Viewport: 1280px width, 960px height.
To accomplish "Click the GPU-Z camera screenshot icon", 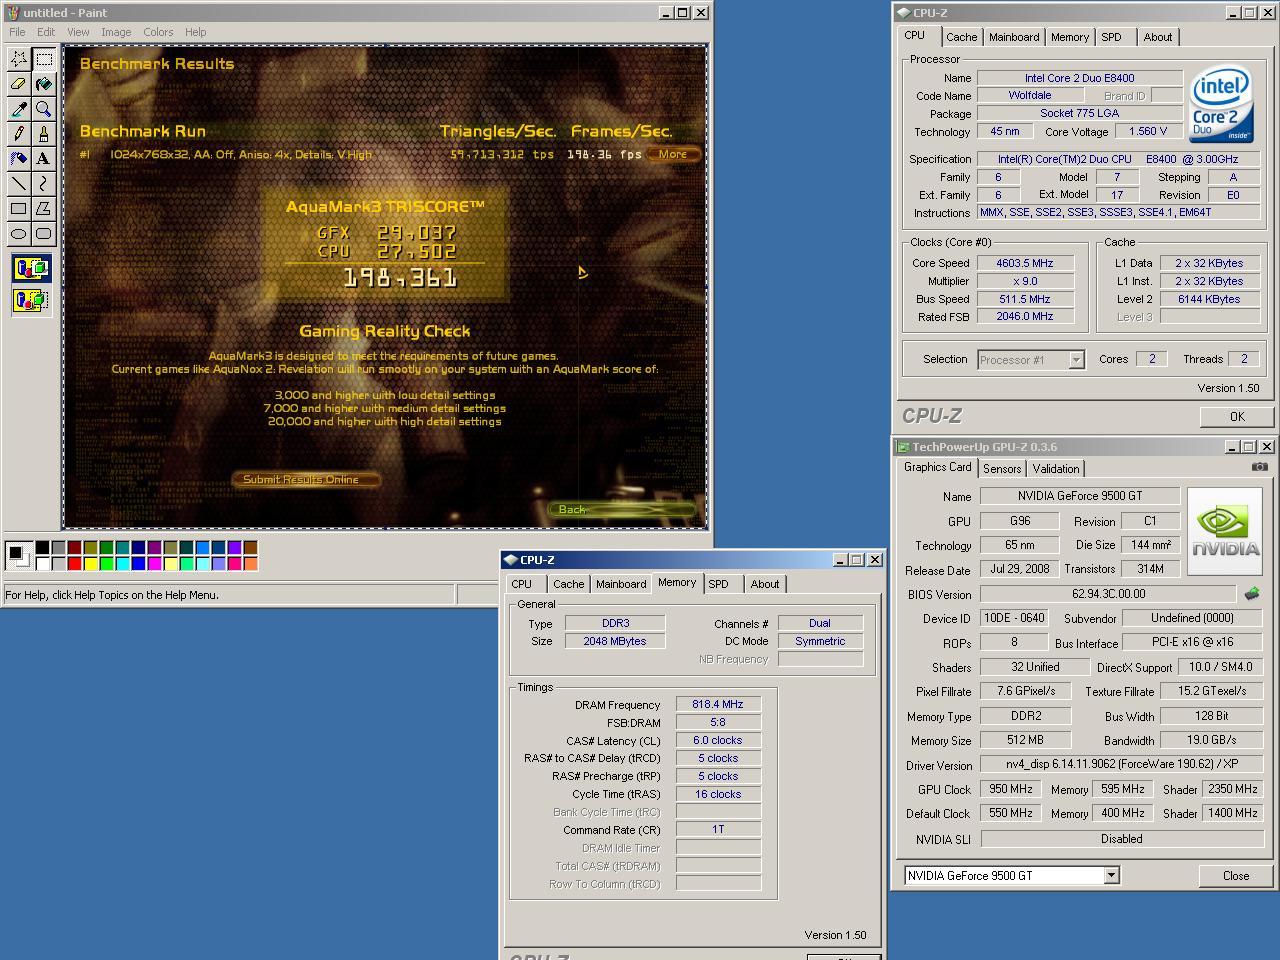I will coord(1259,467).
